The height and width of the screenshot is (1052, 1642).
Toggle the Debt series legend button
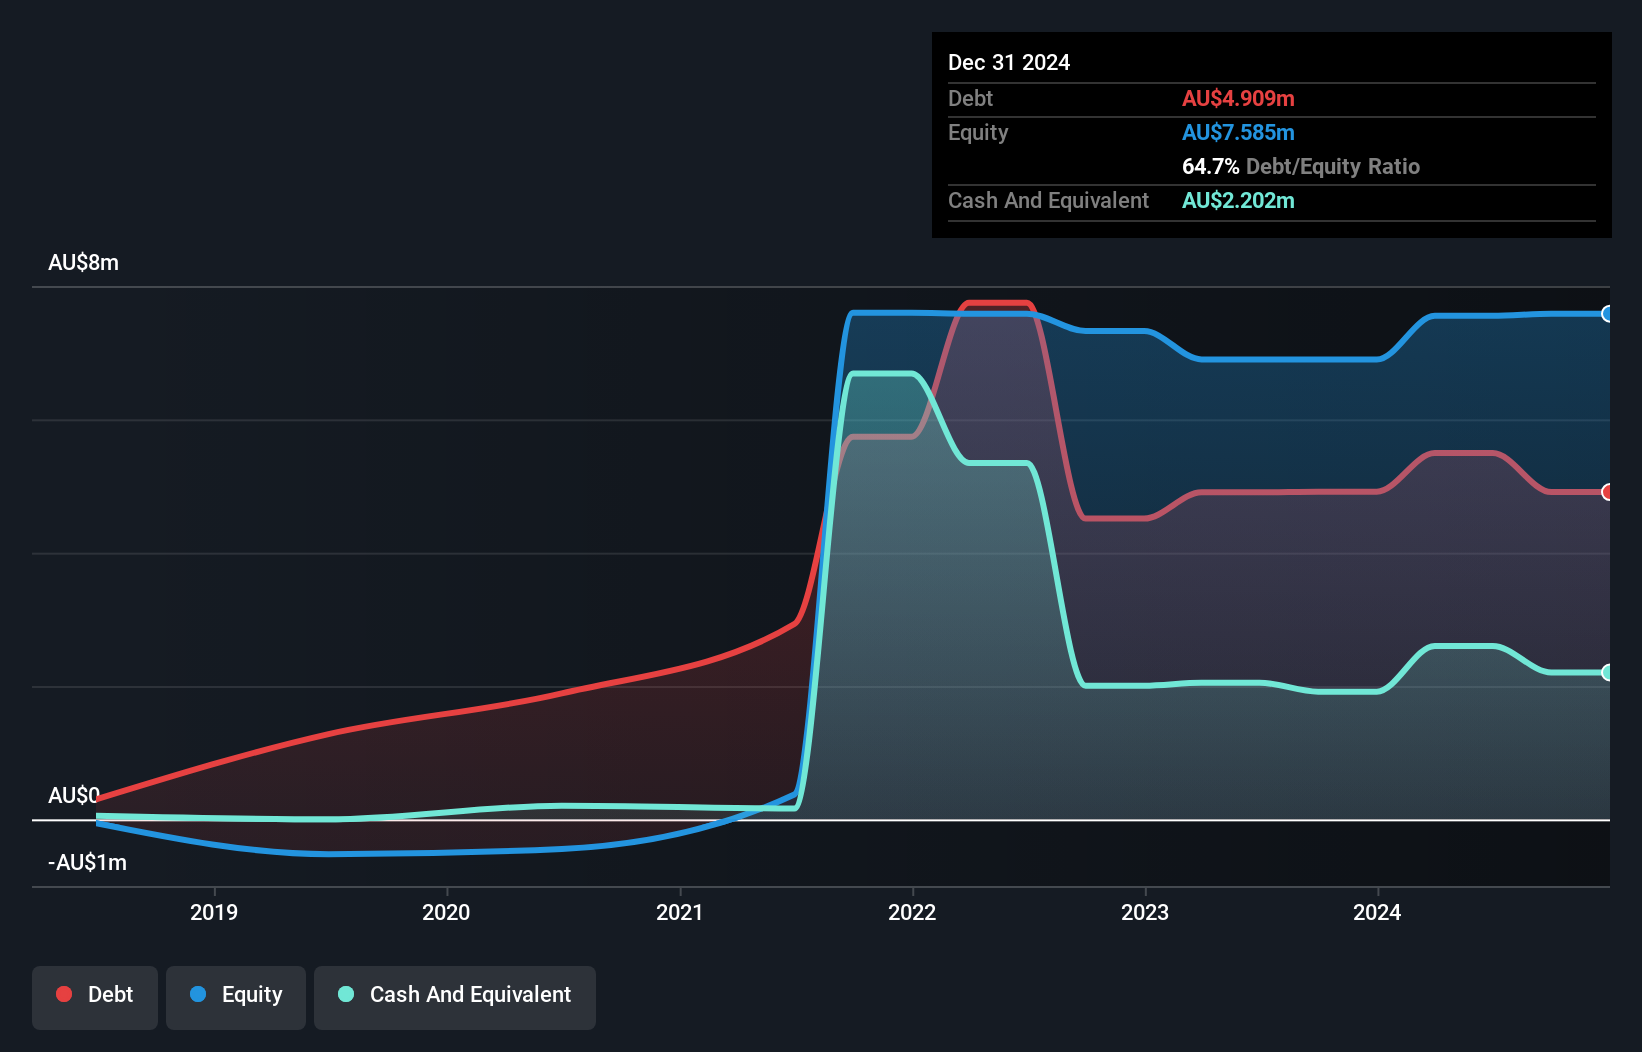95,997
